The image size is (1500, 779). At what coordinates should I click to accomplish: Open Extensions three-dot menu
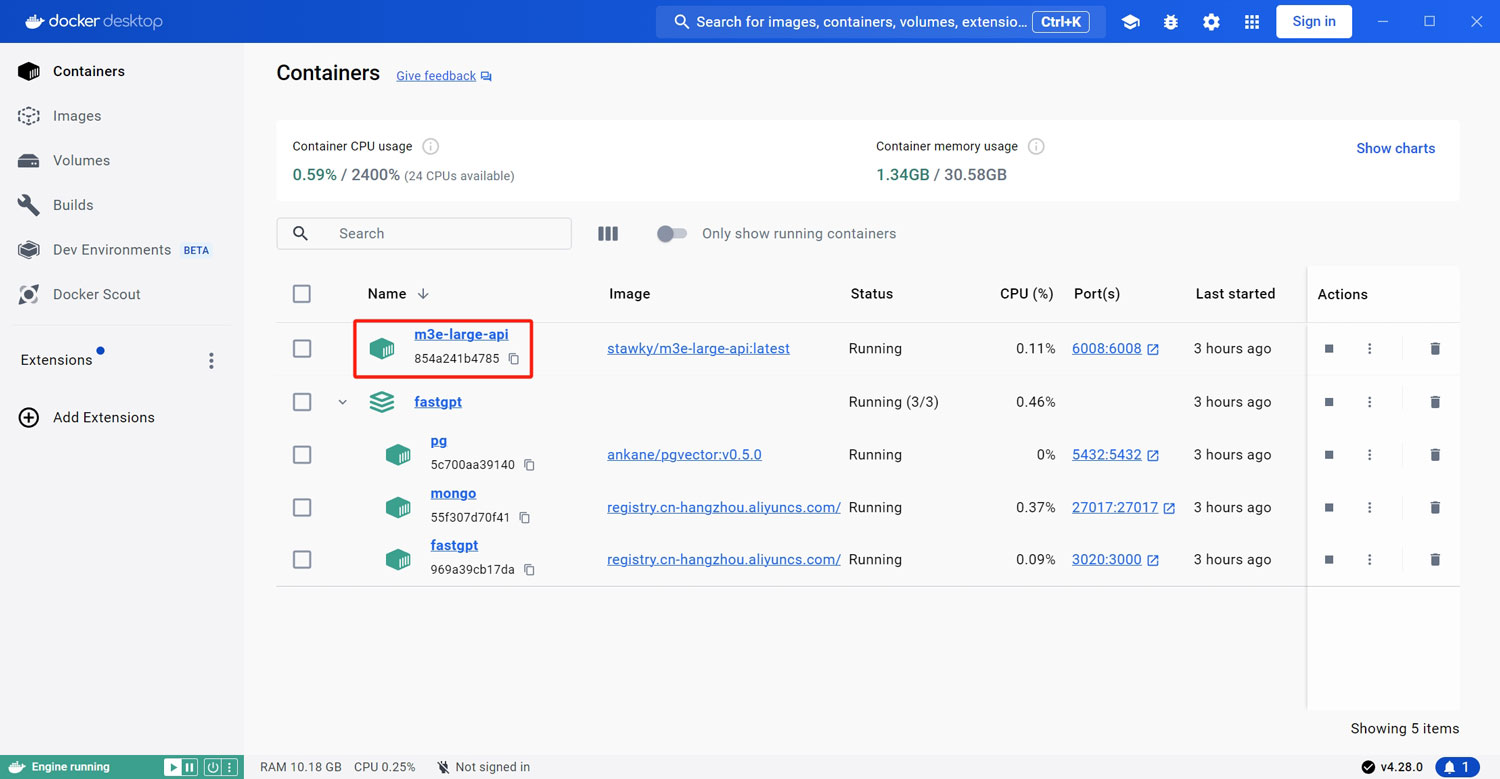pyautogui.click(x=211, y=360)
